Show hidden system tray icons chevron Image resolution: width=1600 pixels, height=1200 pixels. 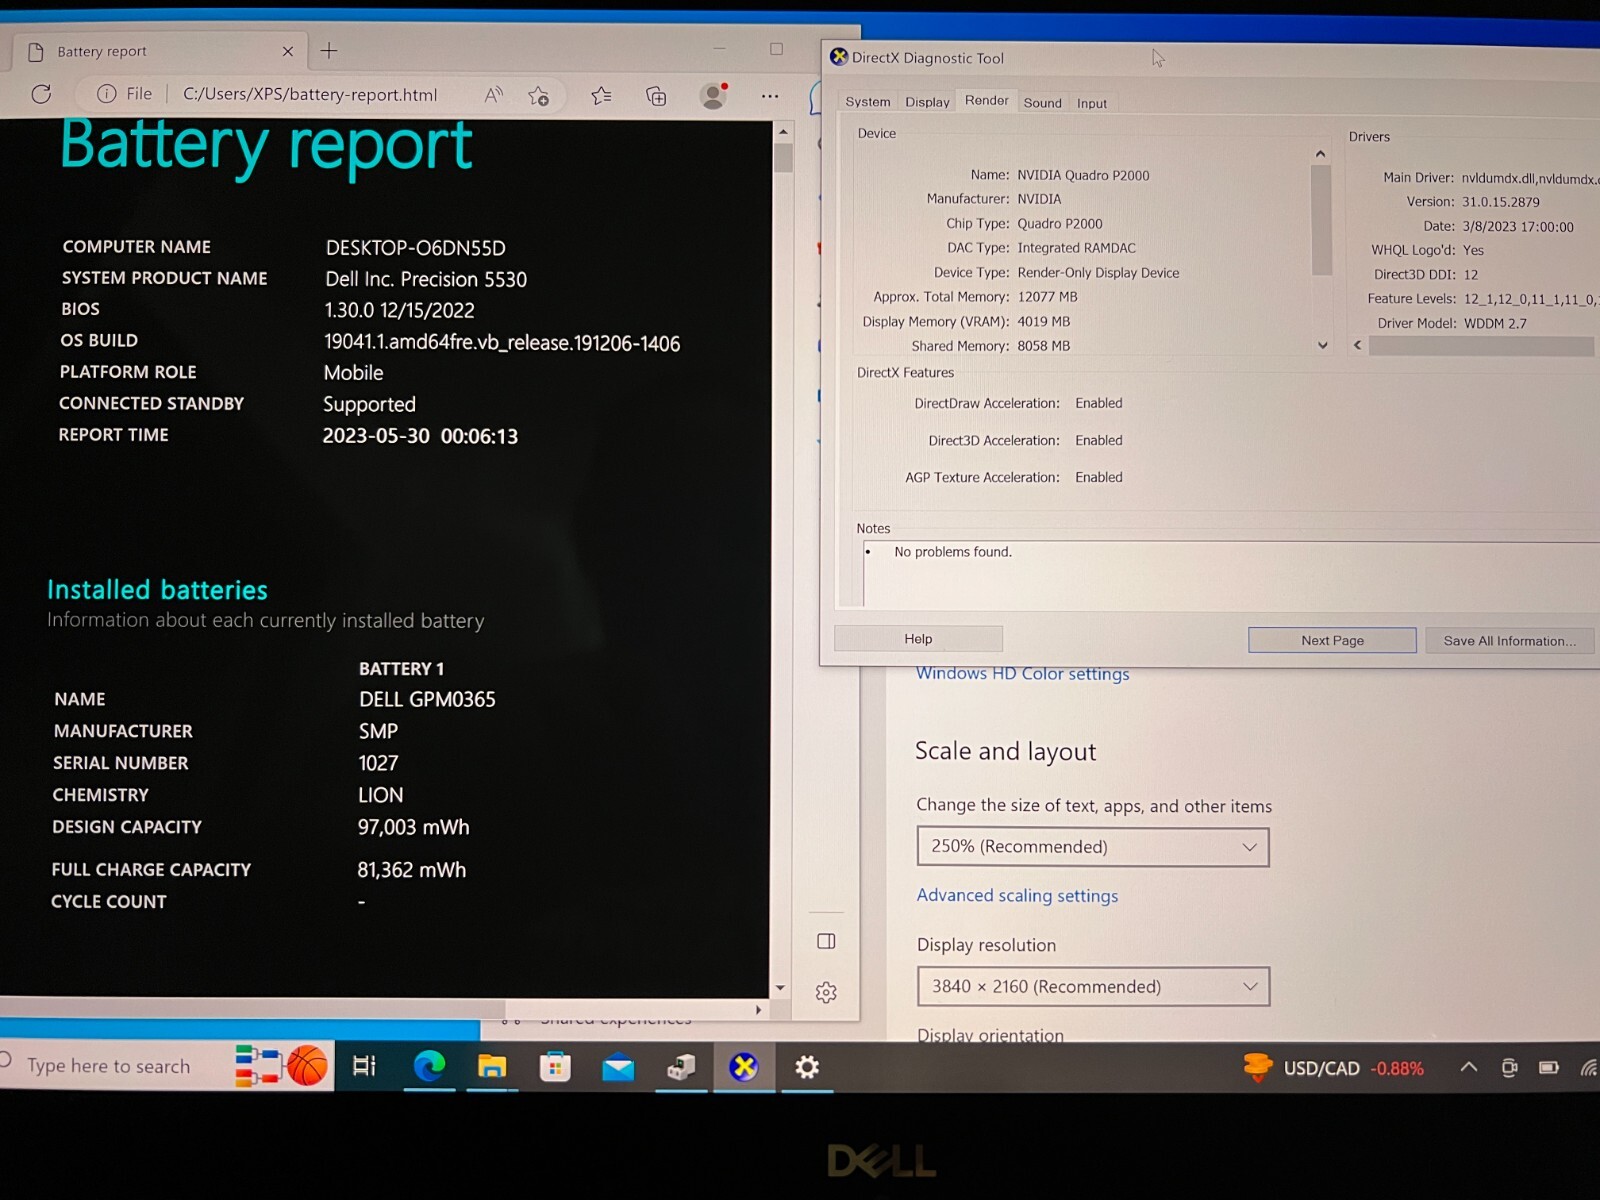click(x=1468, y=1067)
